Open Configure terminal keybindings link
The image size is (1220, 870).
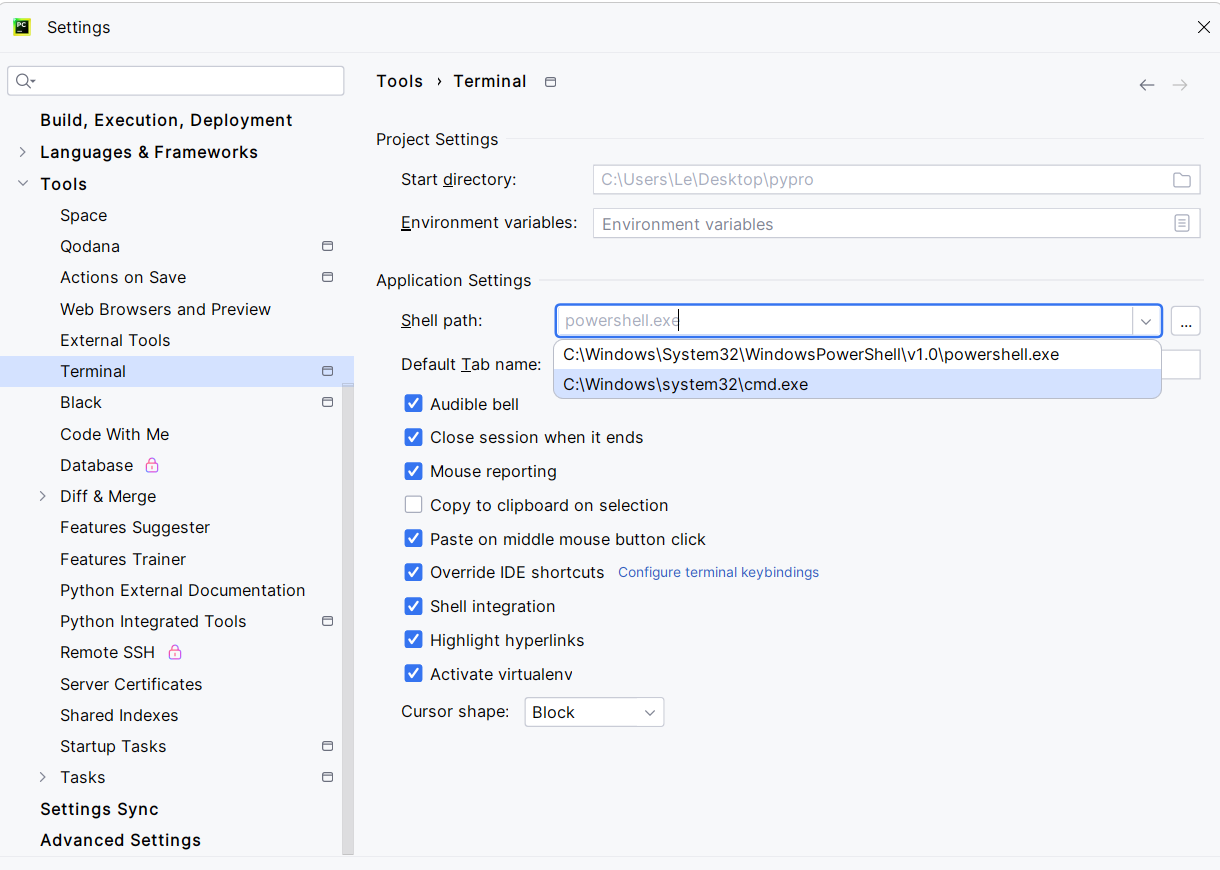718,572
